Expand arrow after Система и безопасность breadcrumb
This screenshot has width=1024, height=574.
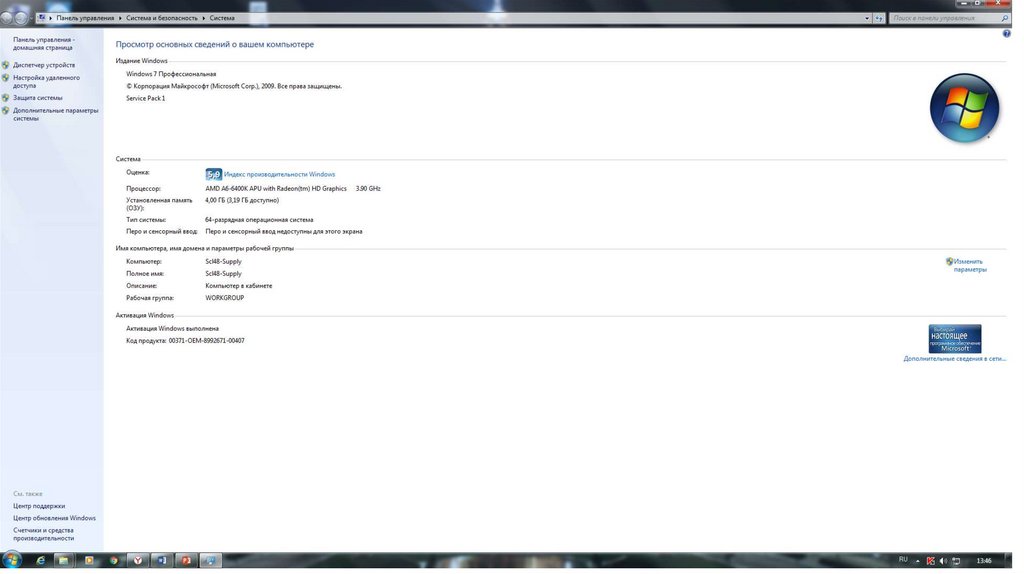click(x=204, y=18)
